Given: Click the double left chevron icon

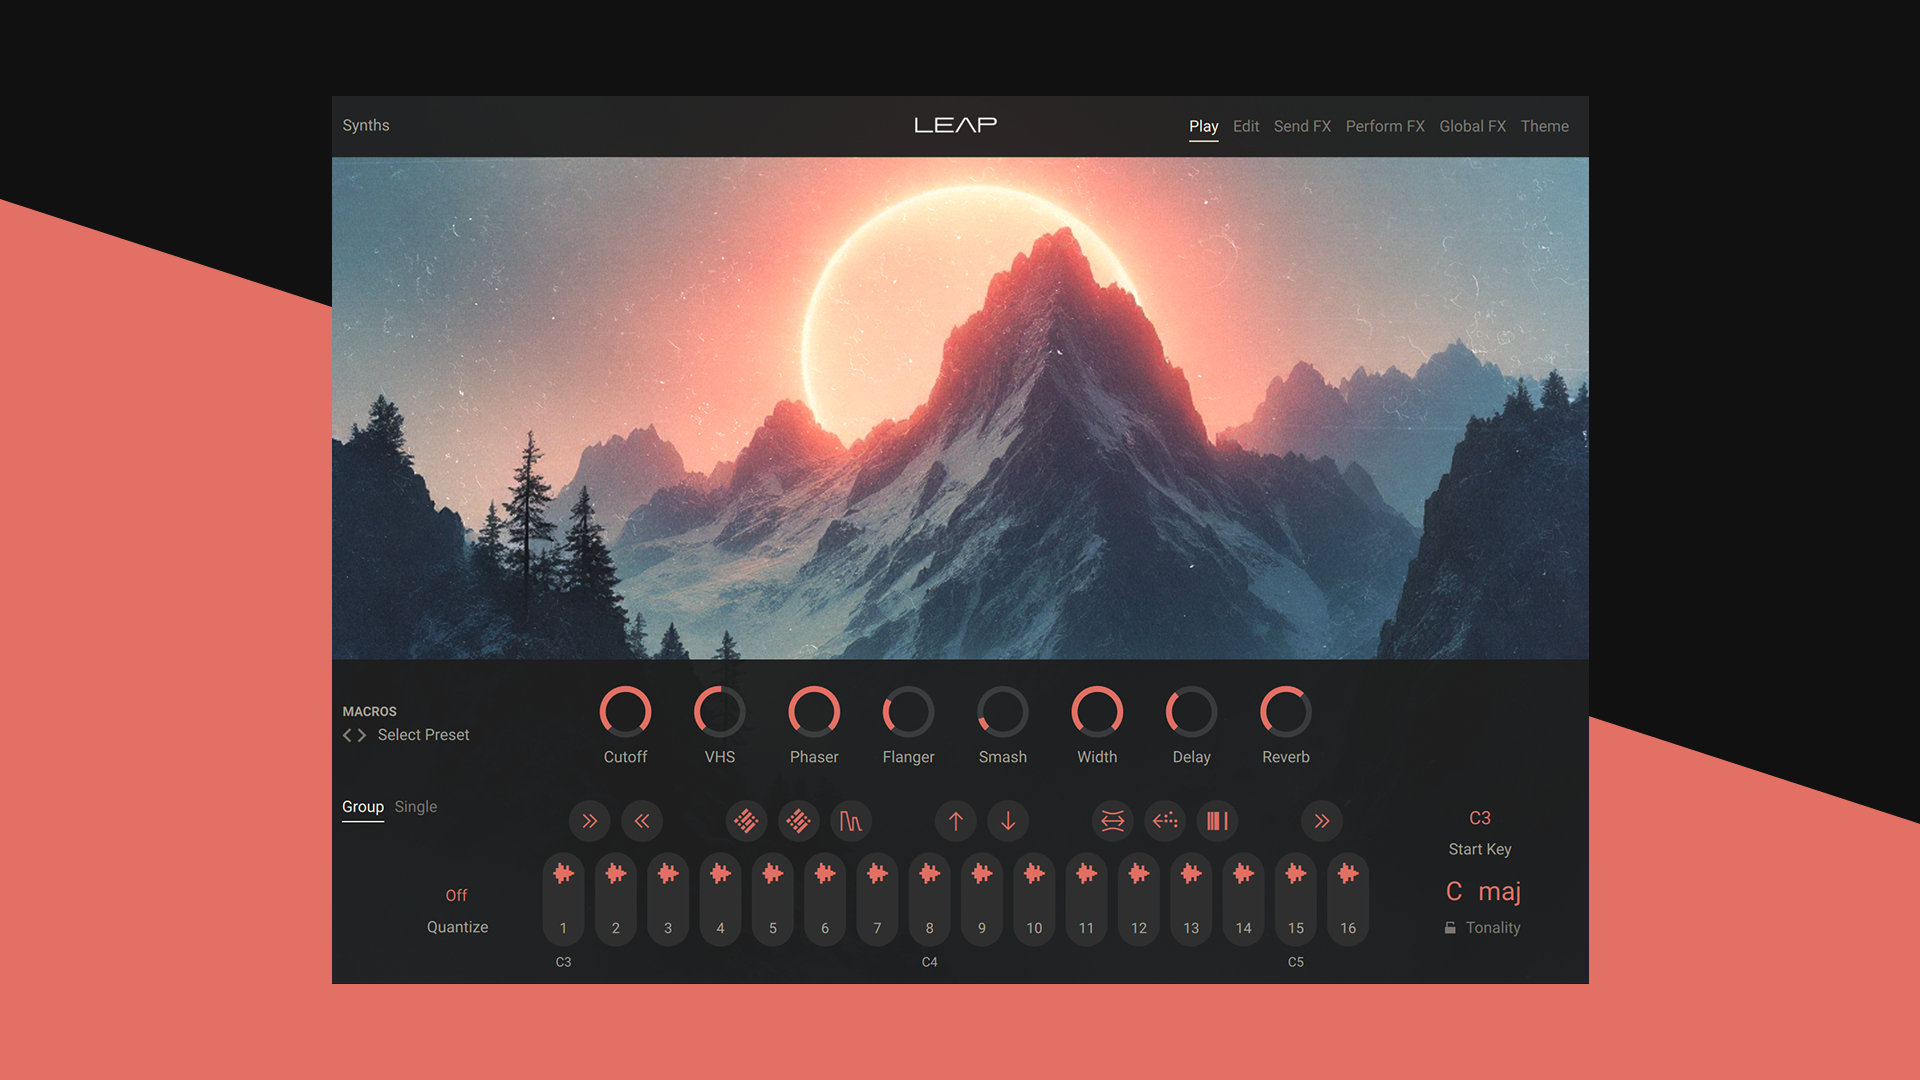Looking at the screenshot, I should pyautogui.click(x=642, y=821).
